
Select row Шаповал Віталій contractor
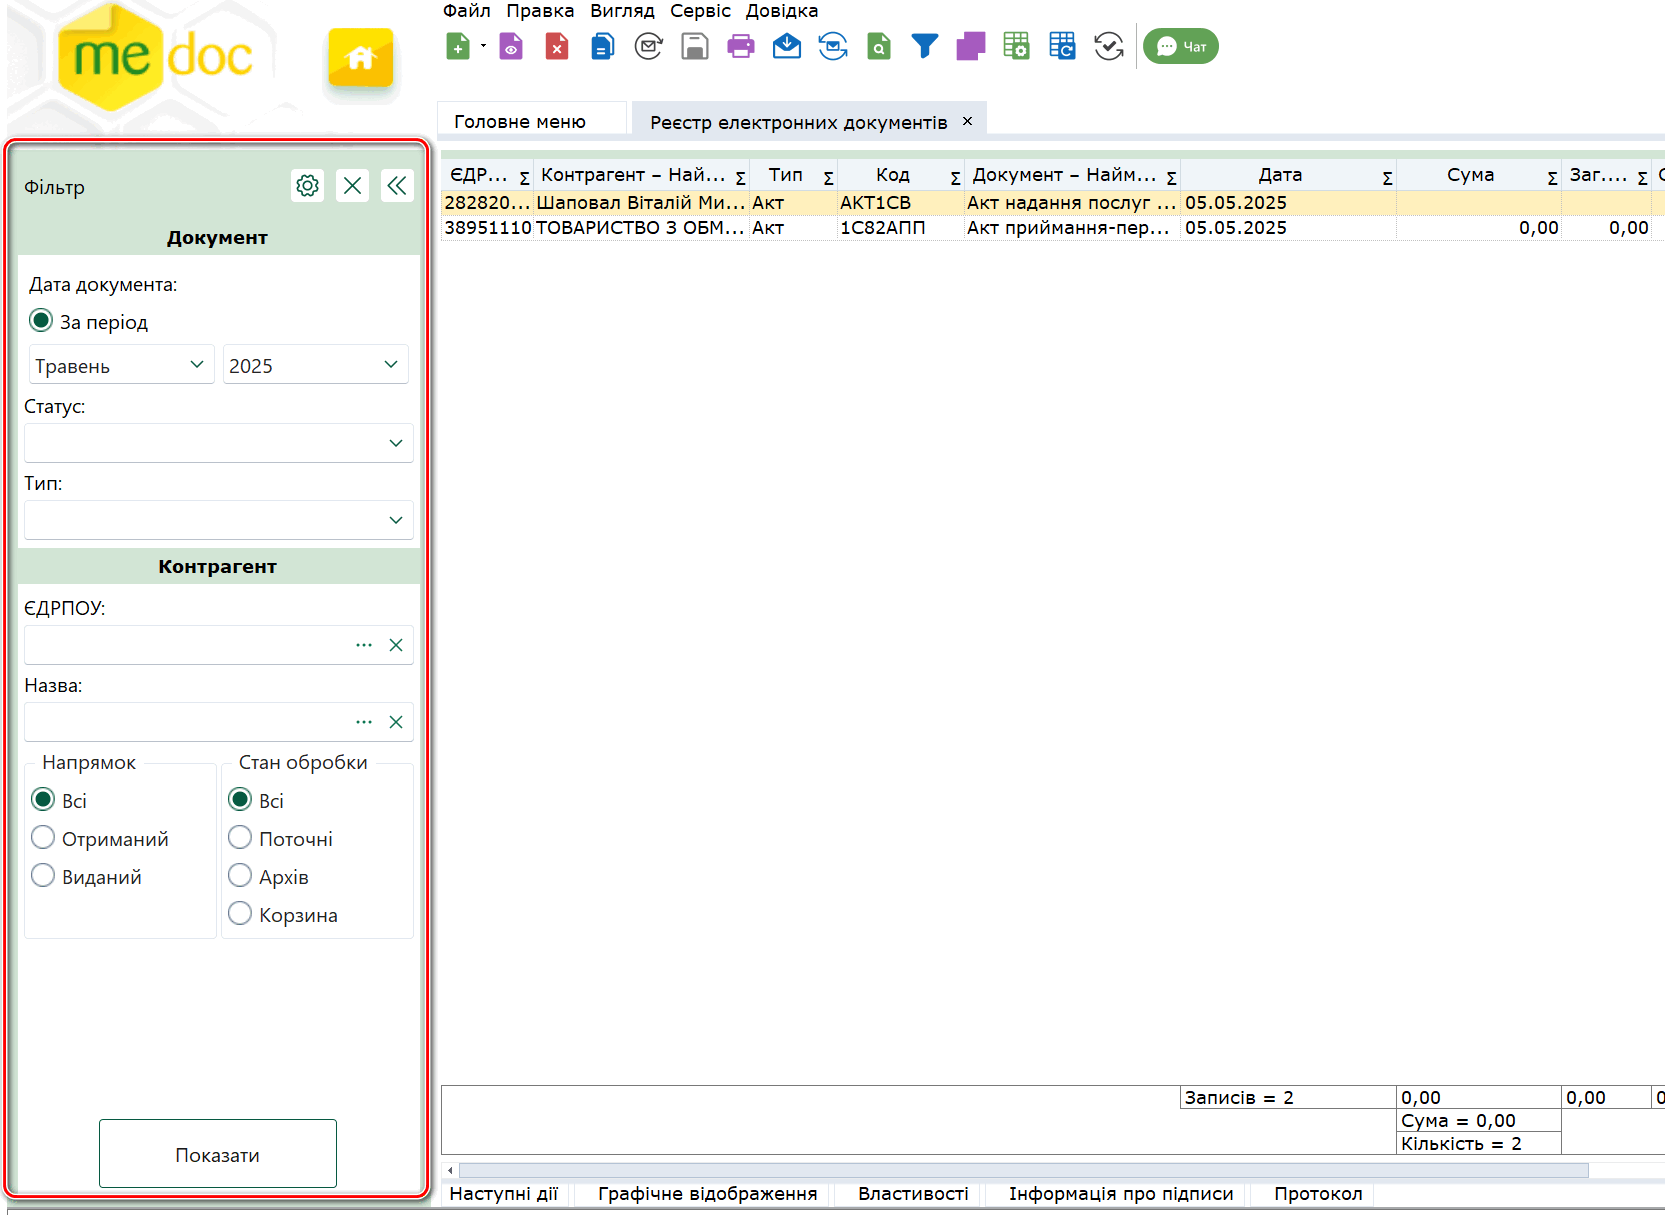(x=1052, y=203)
